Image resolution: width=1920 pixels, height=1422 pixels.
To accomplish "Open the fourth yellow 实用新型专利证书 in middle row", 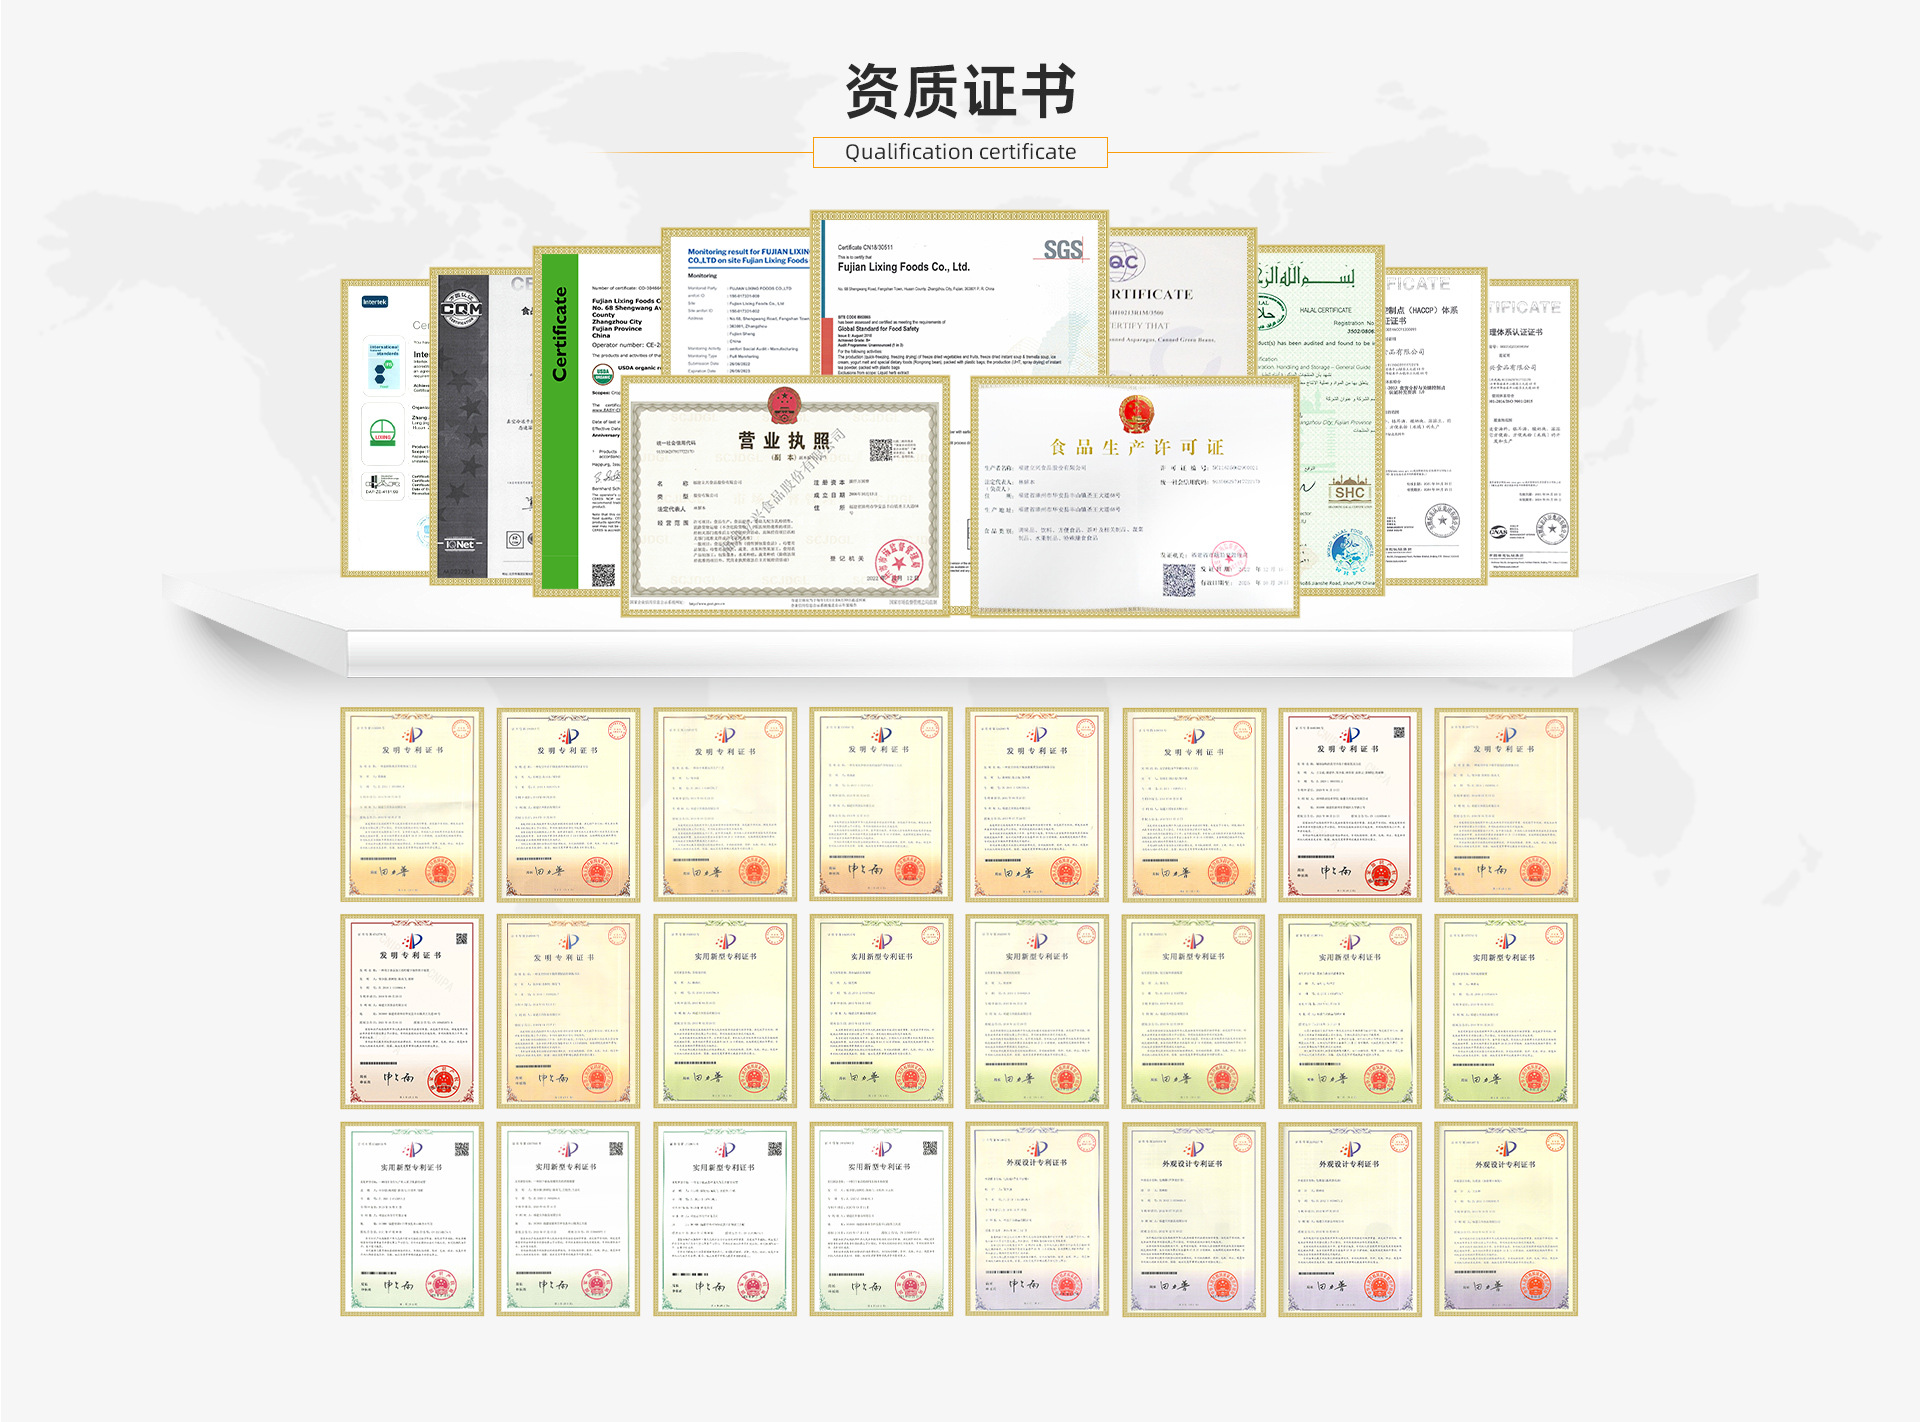I will [x=1194, y=1011].
